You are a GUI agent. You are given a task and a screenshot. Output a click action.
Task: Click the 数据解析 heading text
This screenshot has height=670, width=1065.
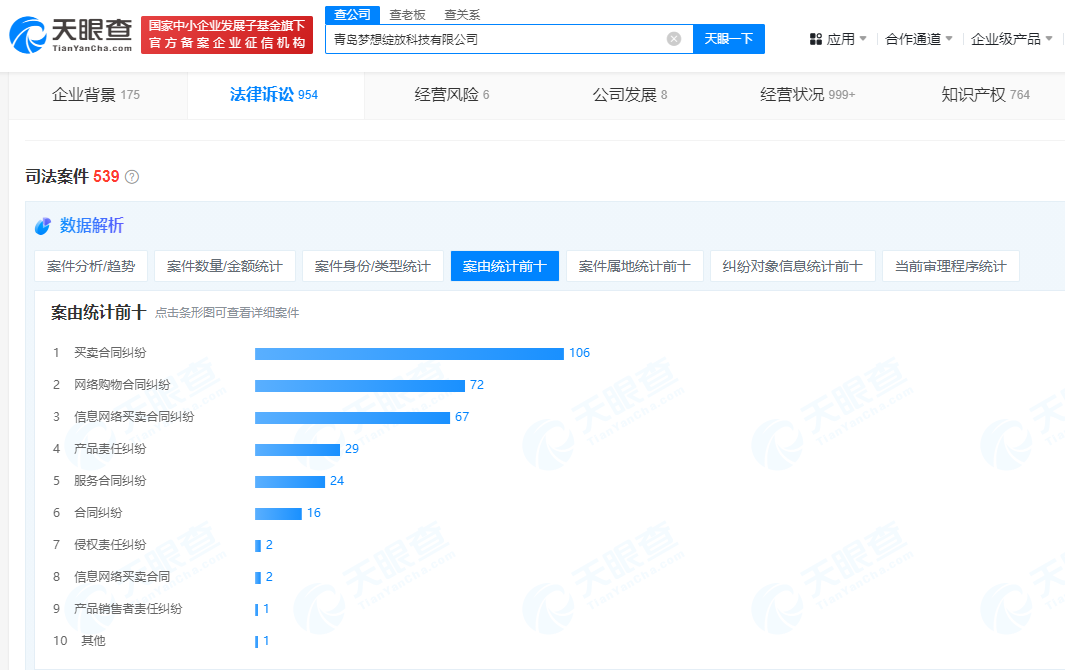click(92, 226)
